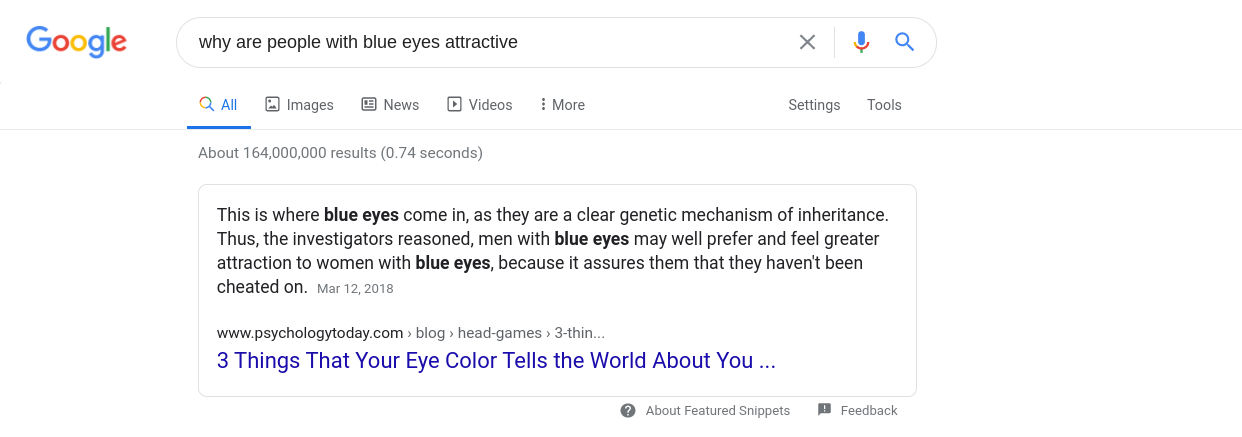The height and width of the screenshot is (437, 1242).
Task: Focus the search query input field
Action: coord(490,42)
